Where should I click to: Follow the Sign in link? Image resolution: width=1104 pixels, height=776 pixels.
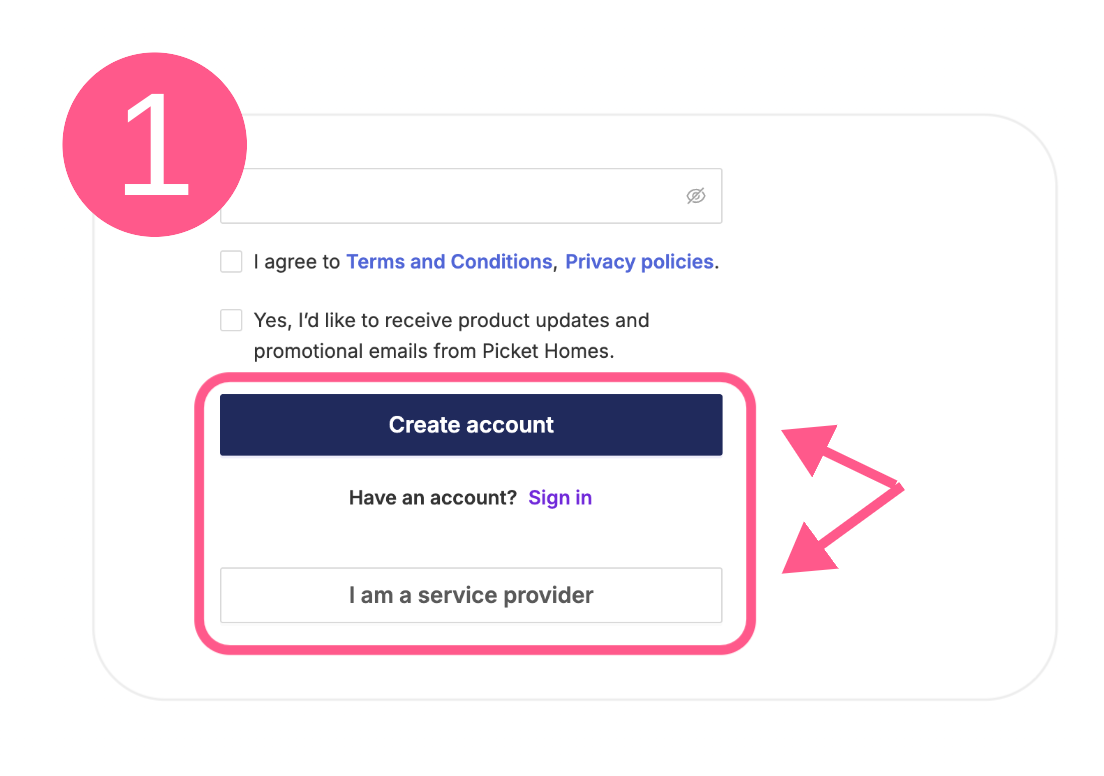coord(560,498)
